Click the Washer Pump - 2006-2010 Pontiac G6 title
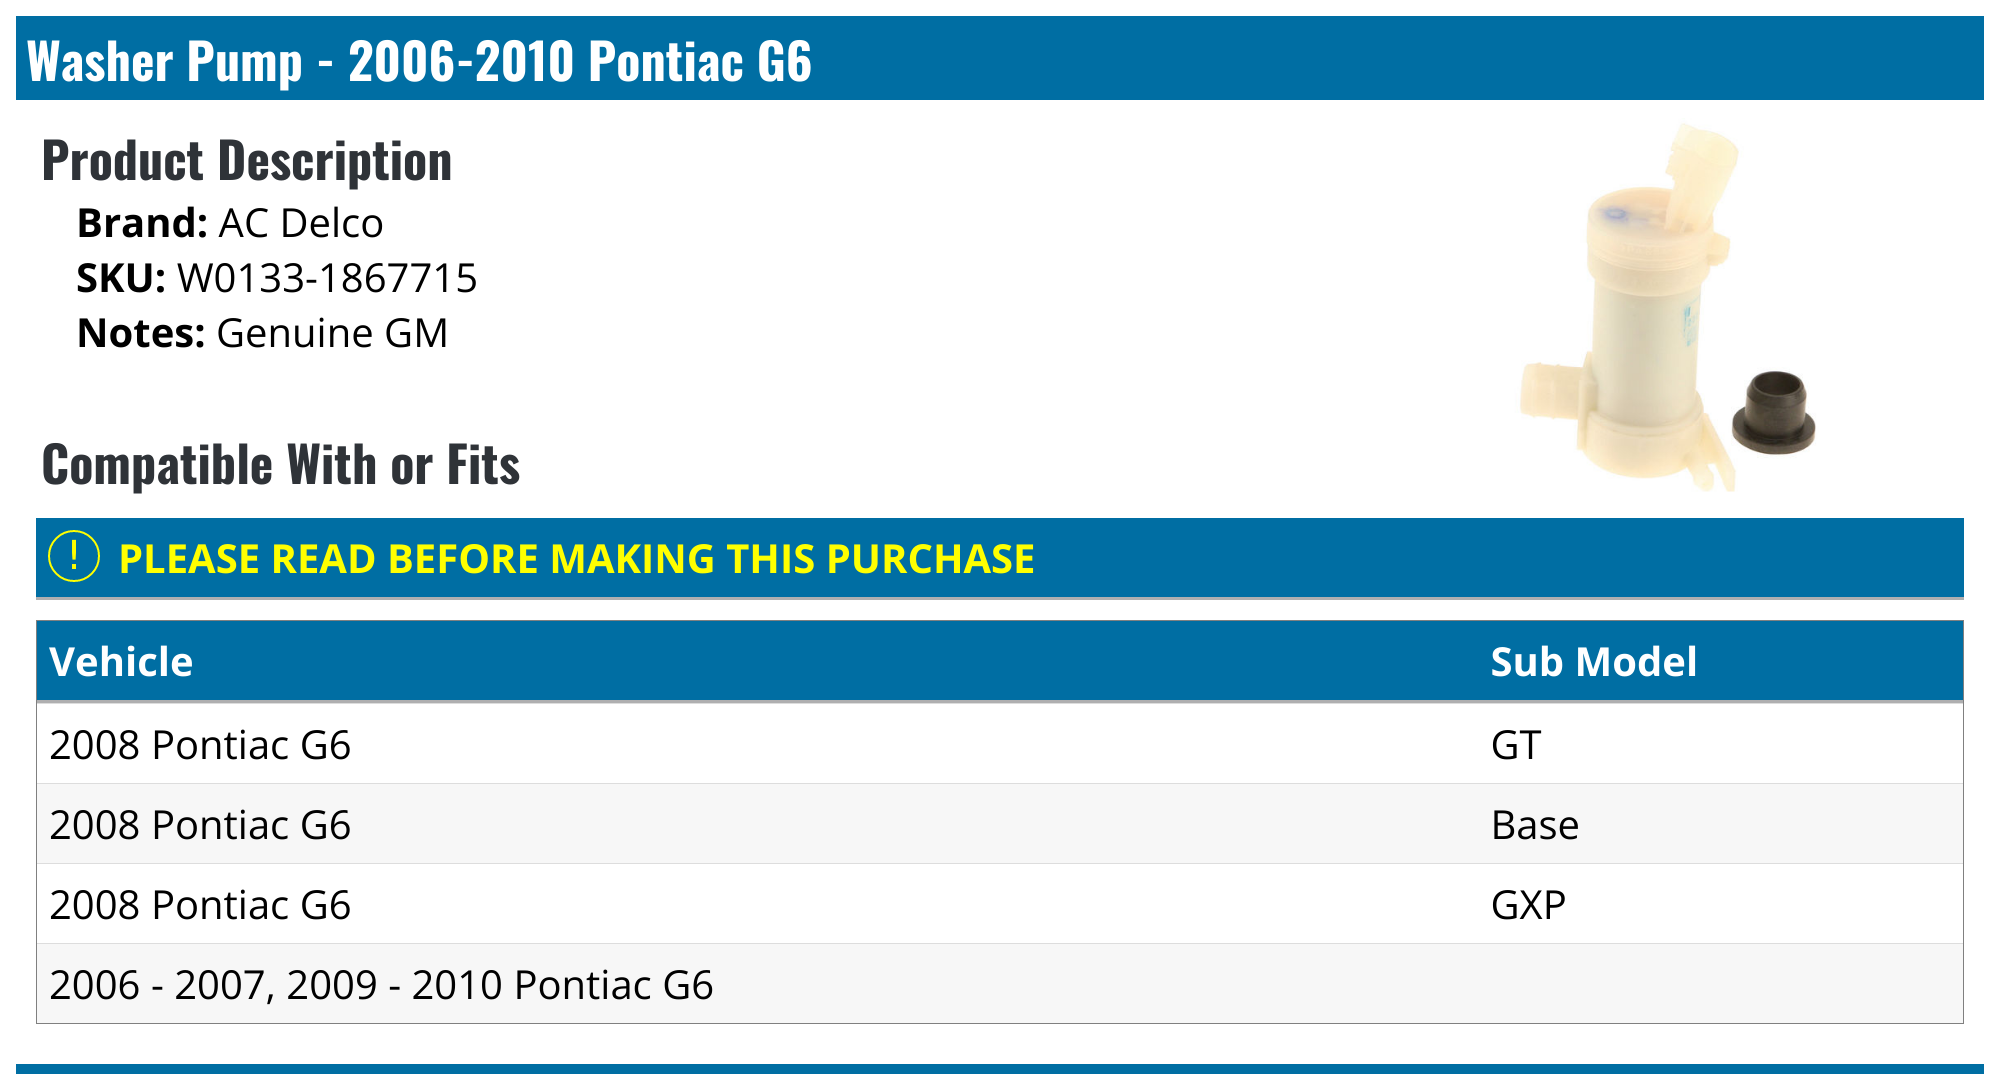 [x=419, y=61]
